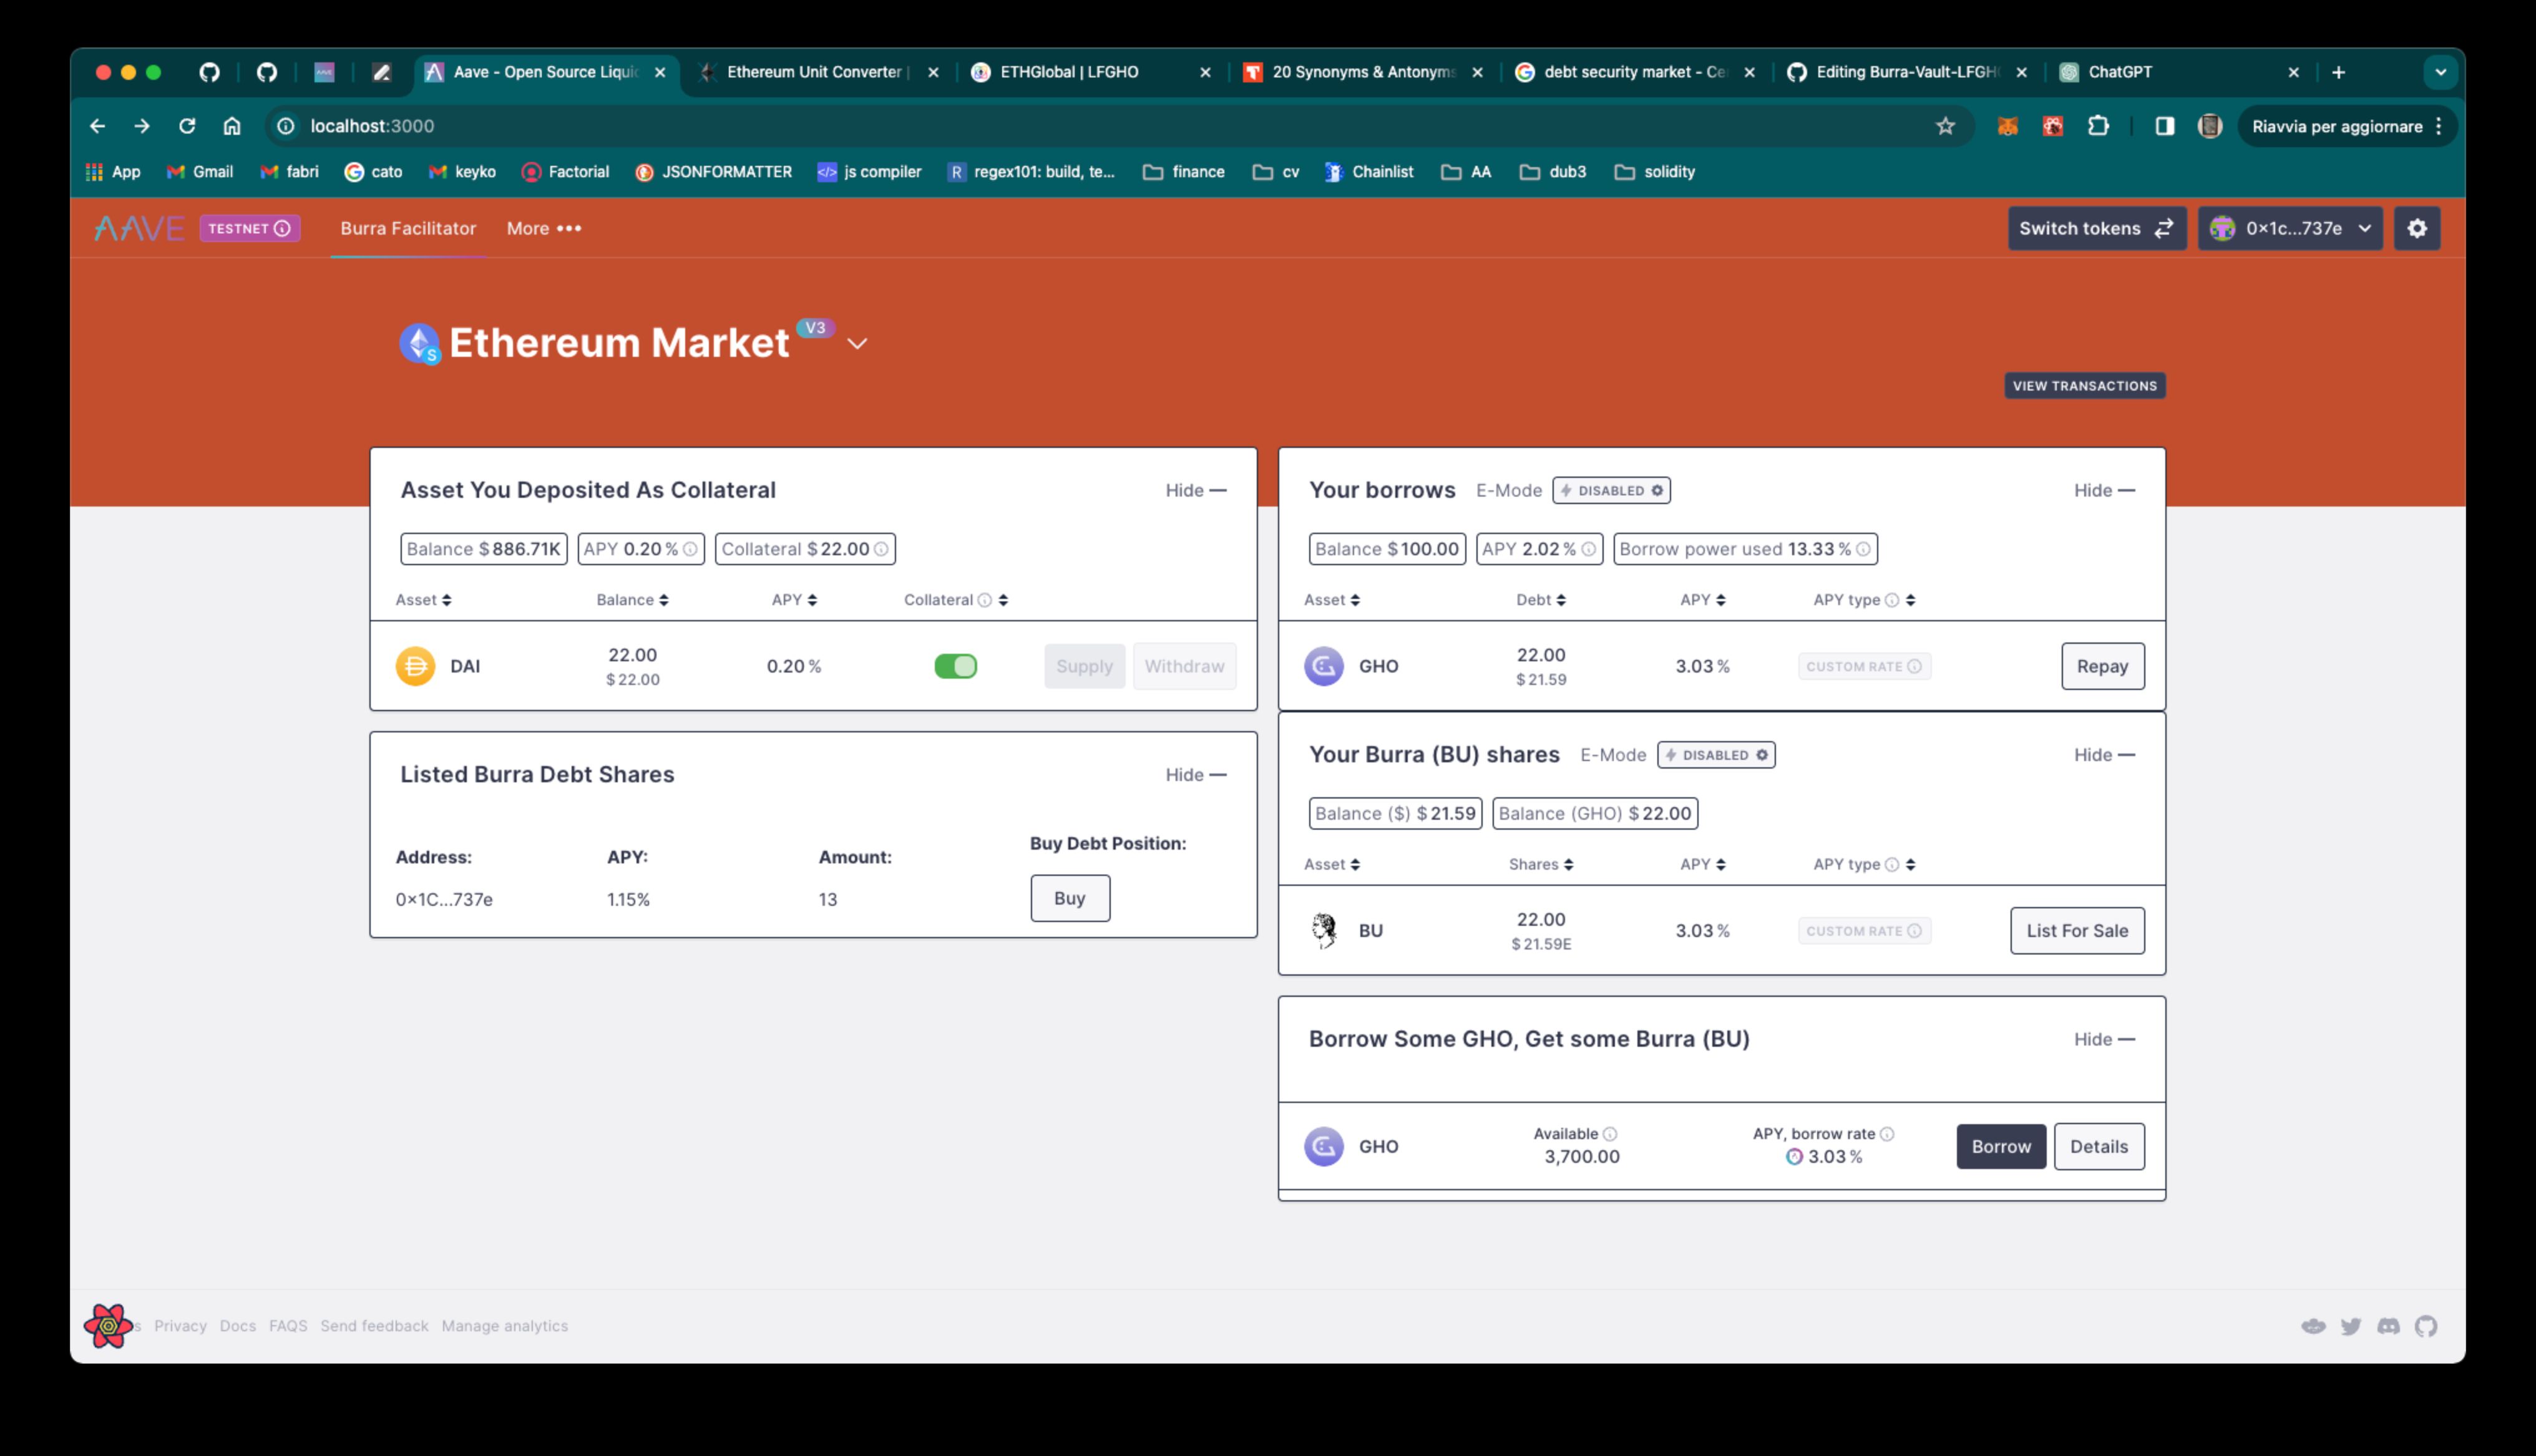Open GHO Details button

click(2098, 1147)
